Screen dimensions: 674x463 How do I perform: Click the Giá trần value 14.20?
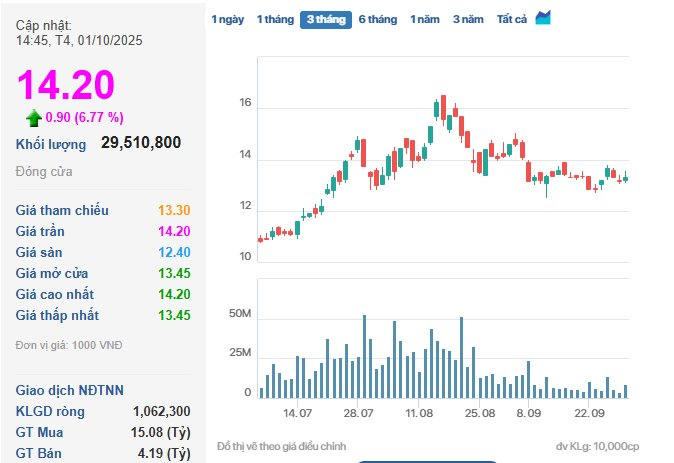(174, 231)
